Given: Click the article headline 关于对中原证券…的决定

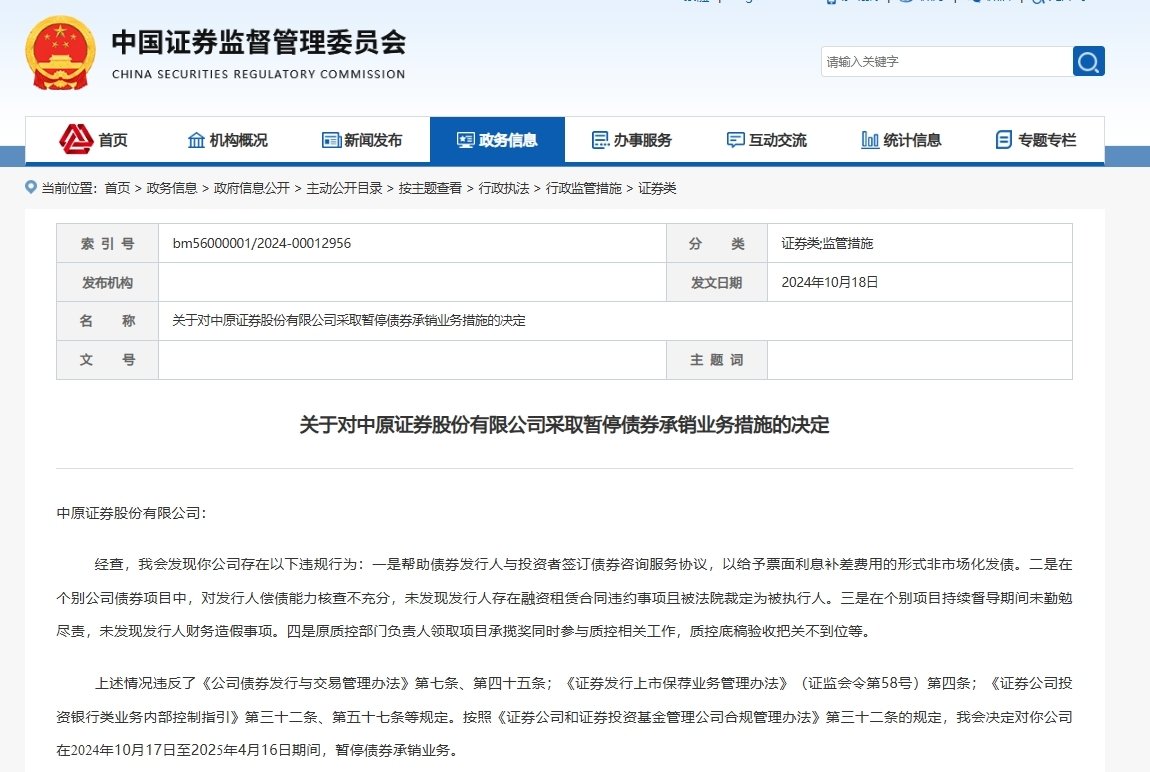Looking at the screenshot, I should point(564,425).
